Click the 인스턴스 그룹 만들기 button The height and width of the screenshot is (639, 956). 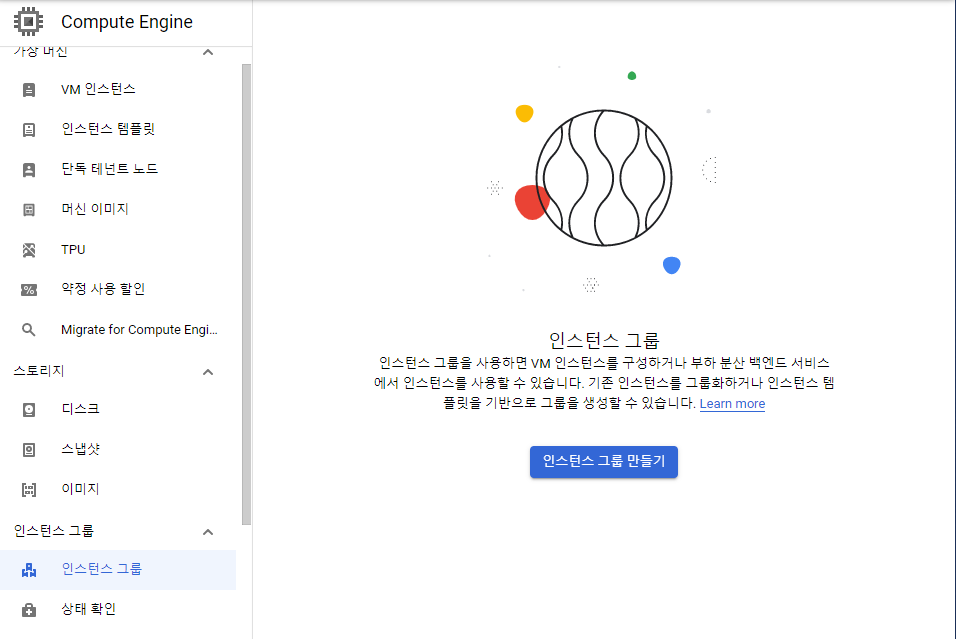coord(604,462)
